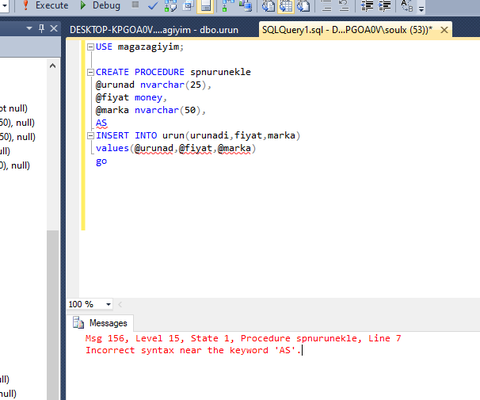The width and height of the screenshot is (480, 400).
Task: Collapse the USE magazagiyim code block
Action: click(90, 47)
